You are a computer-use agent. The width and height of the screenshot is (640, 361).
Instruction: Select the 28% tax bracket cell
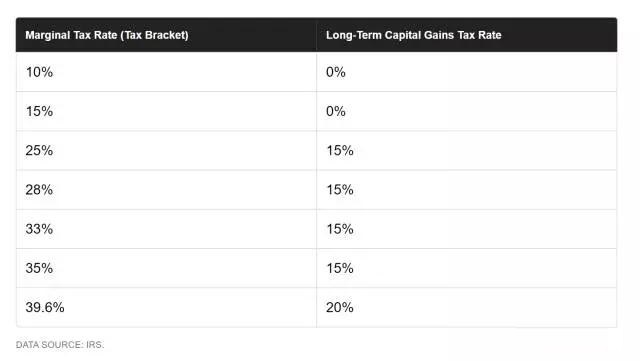166,189
